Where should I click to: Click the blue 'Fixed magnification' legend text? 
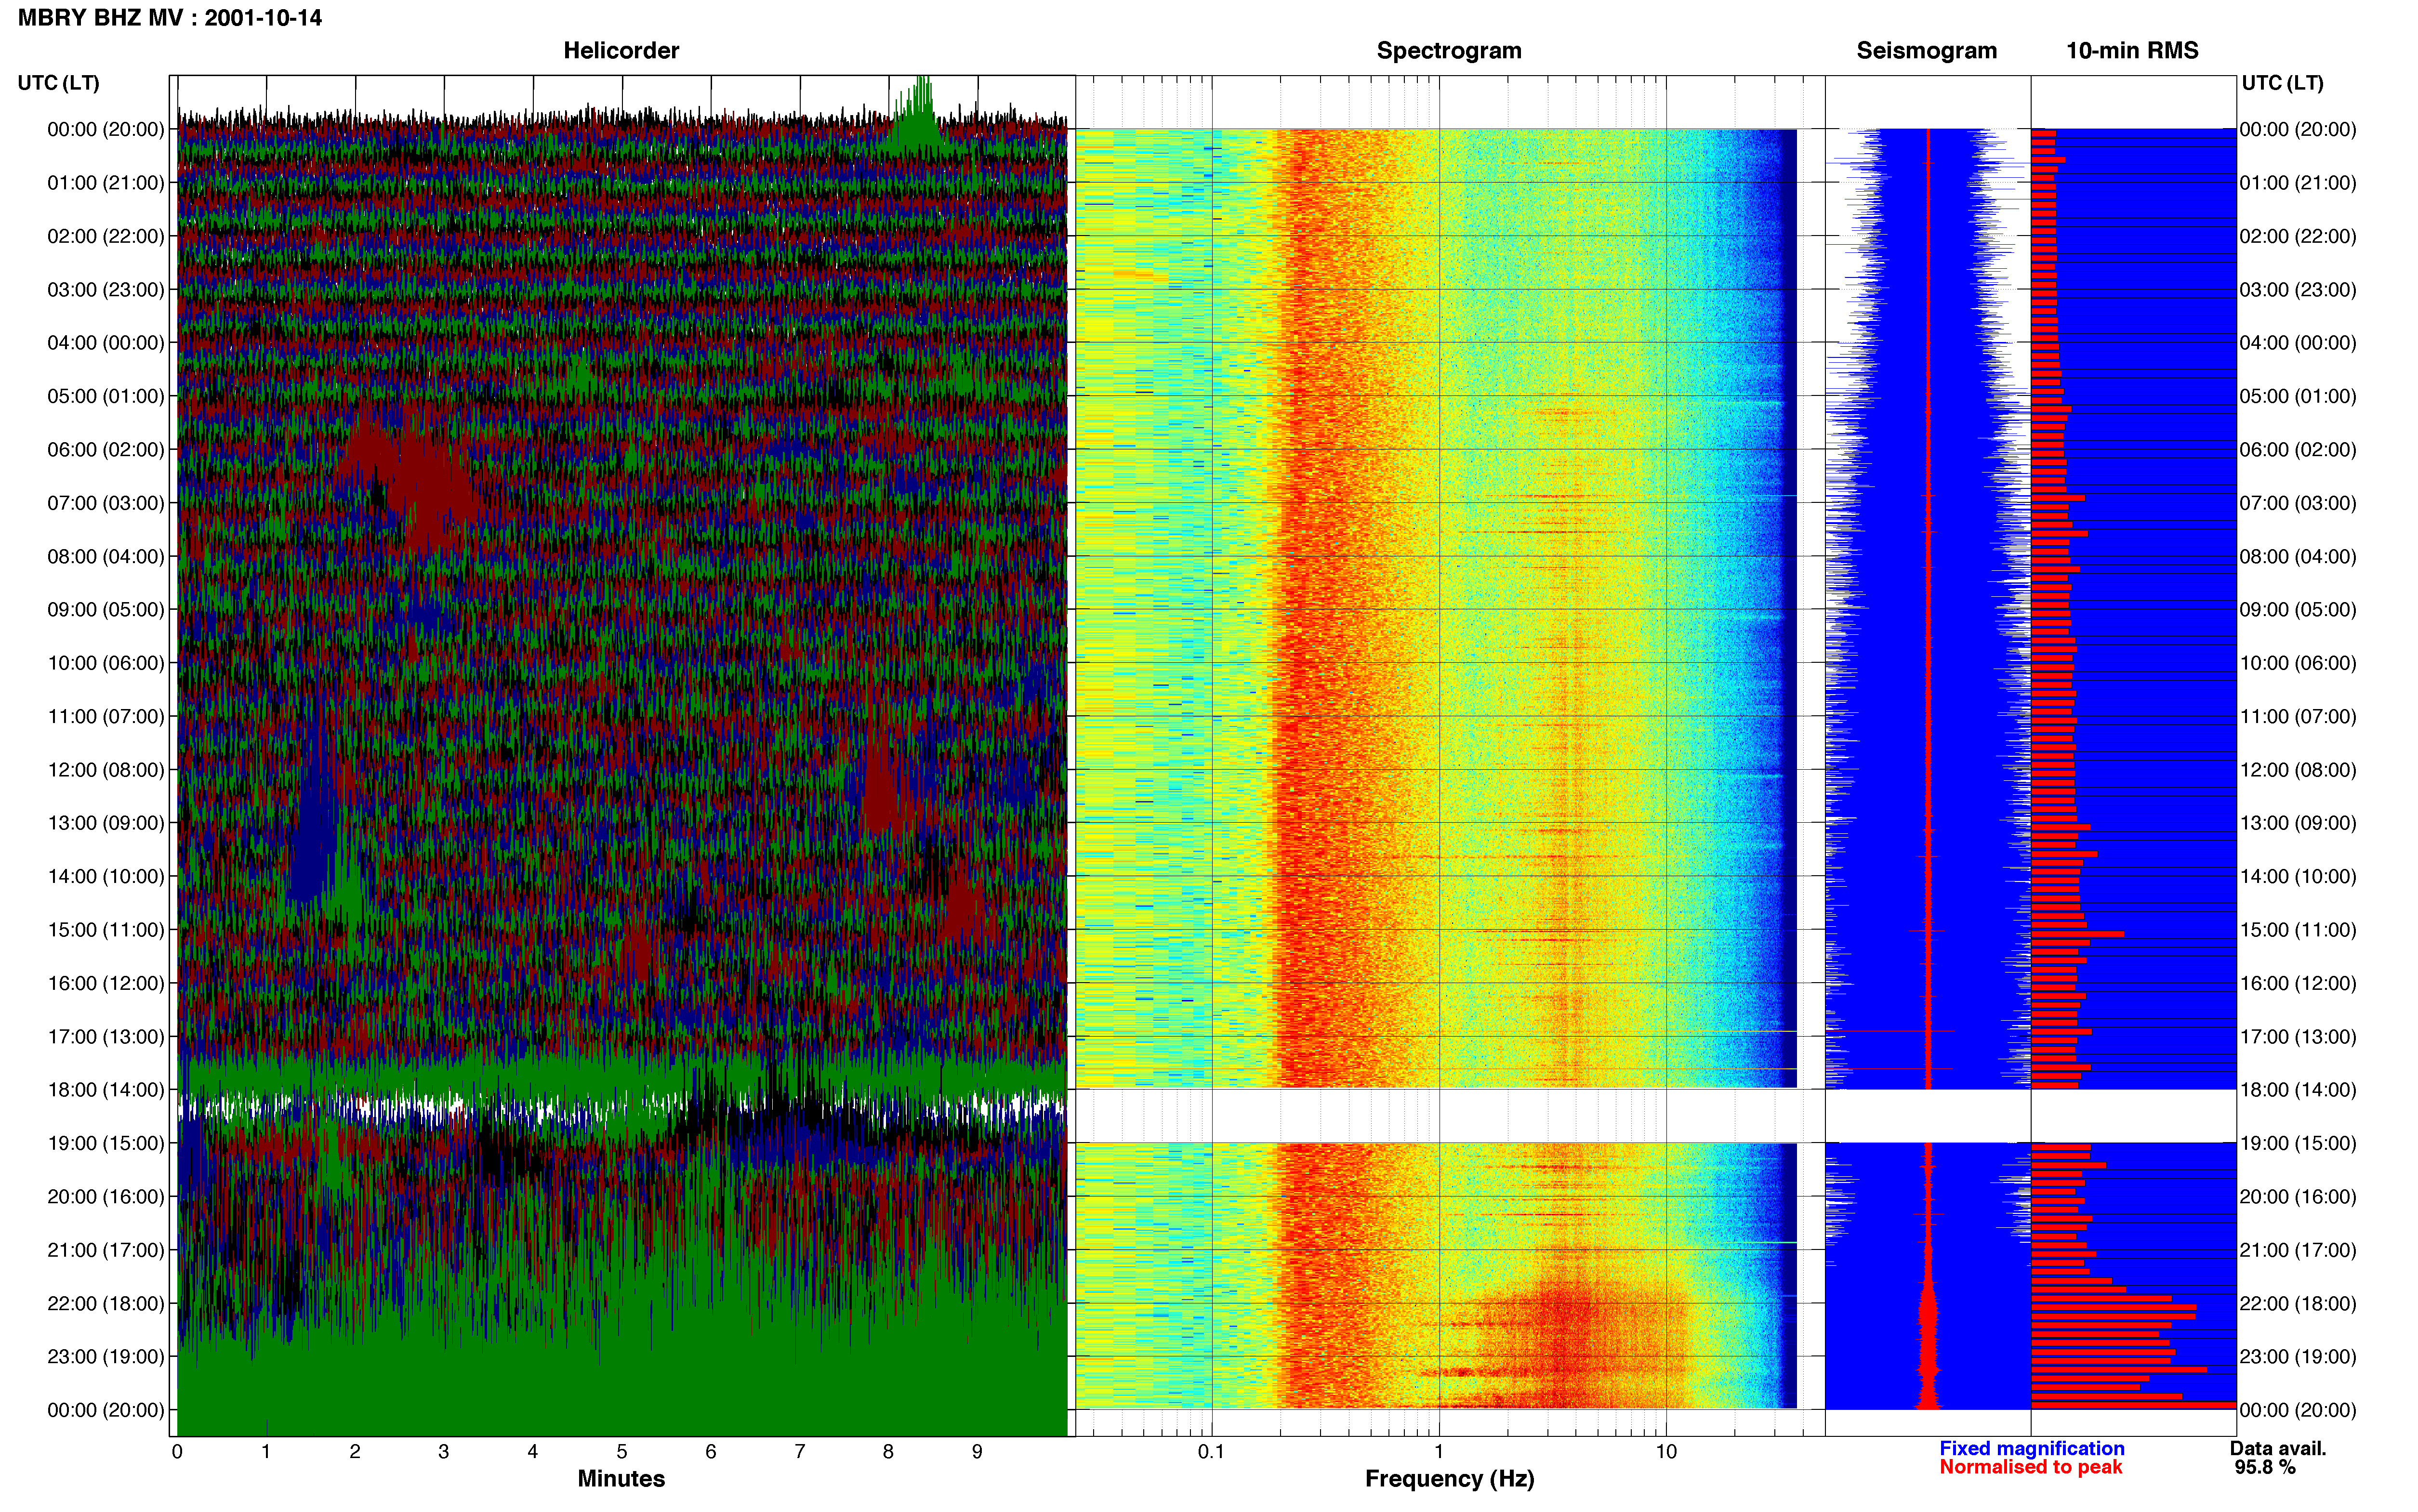click(x=2032, y=1449)
